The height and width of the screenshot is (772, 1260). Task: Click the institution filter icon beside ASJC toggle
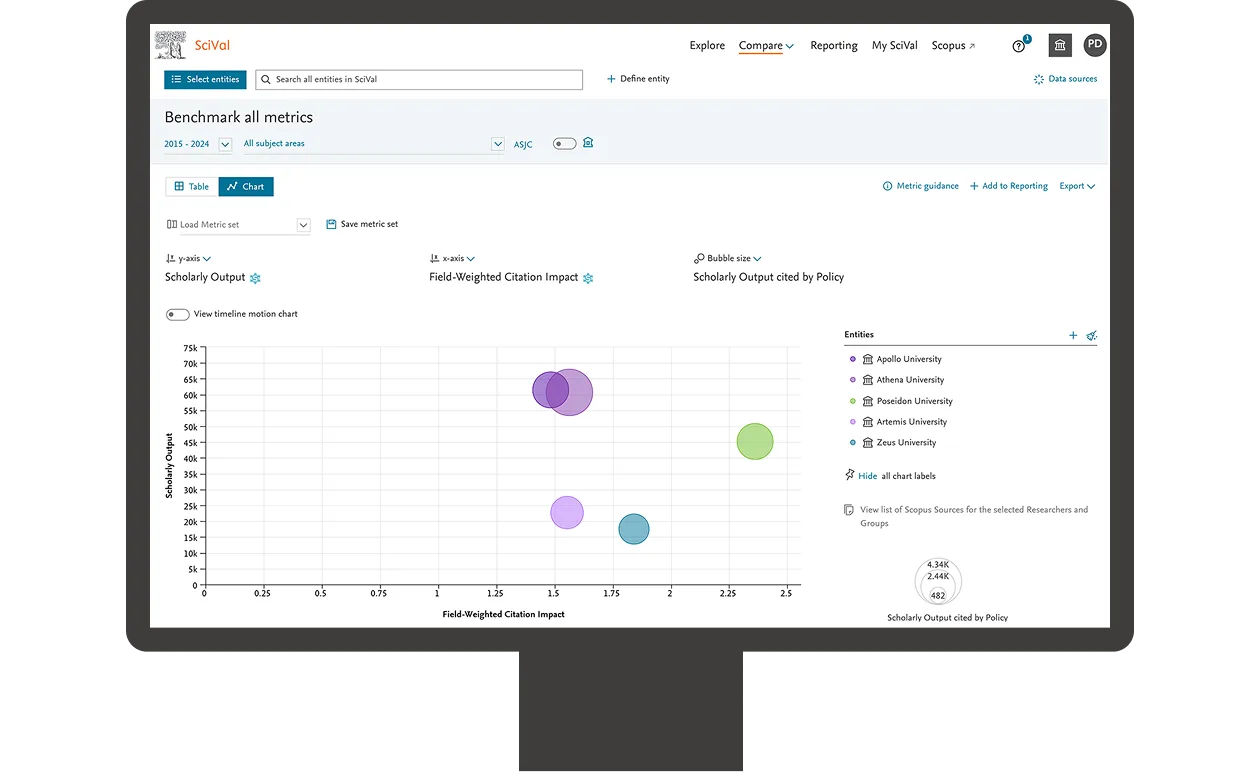point(588,142)
